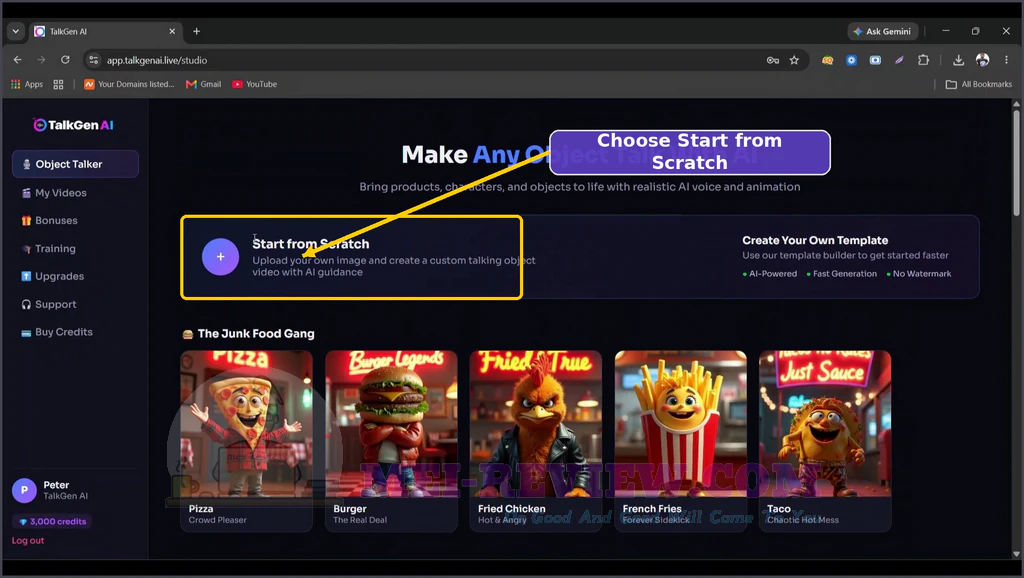Click the site information icon in address bar

click(94, 60)
